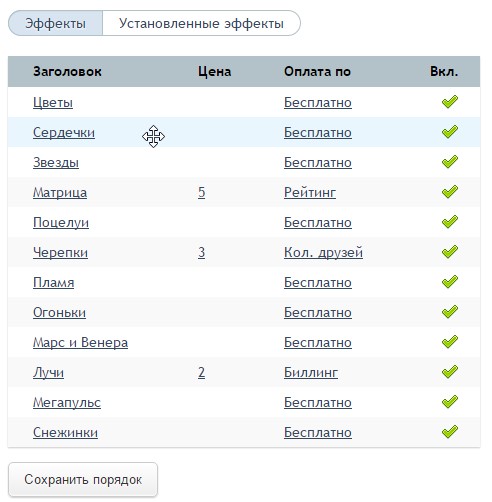Toggle the checkmark icon for Лучи
The height and width of the screenshot is (502, 492).
450,372
